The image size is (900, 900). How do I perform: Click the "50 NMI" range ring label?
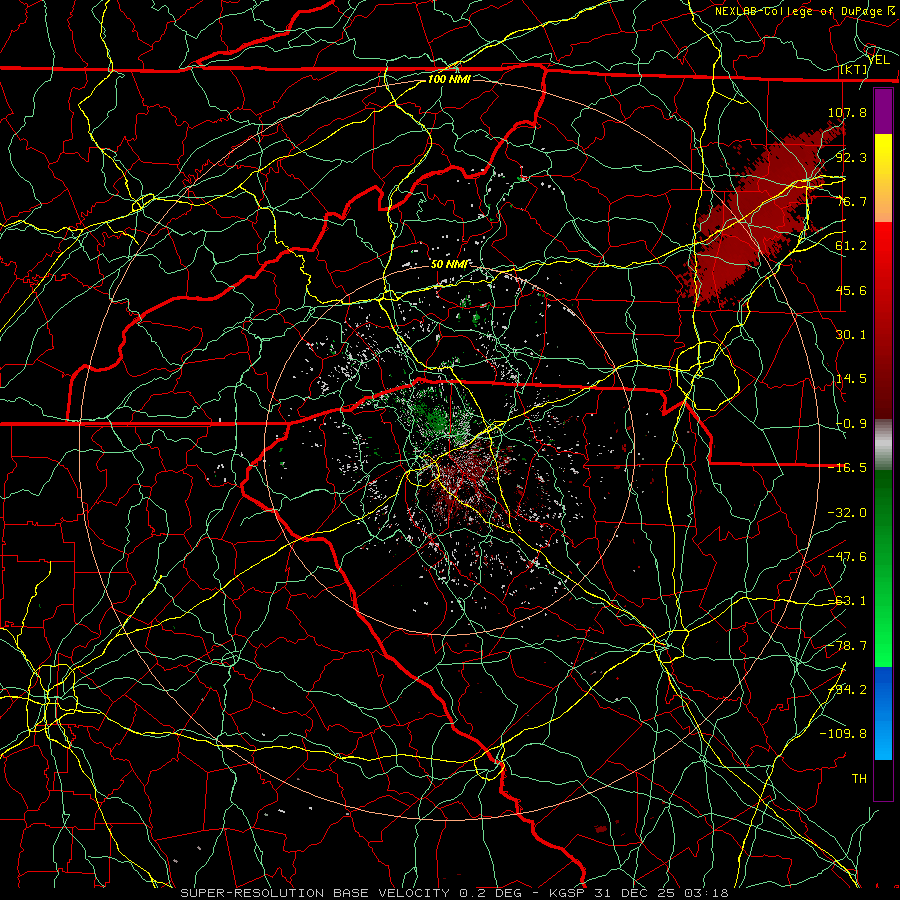point(449,264)
